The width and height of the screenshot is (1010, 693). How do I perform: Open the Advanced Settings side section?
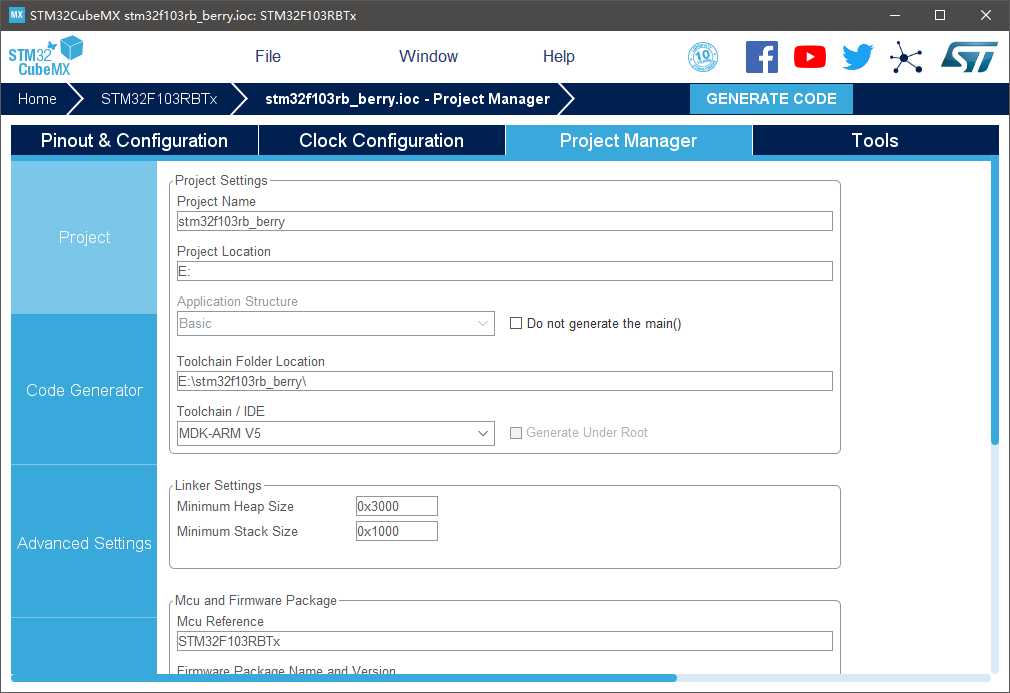[84, 543]
